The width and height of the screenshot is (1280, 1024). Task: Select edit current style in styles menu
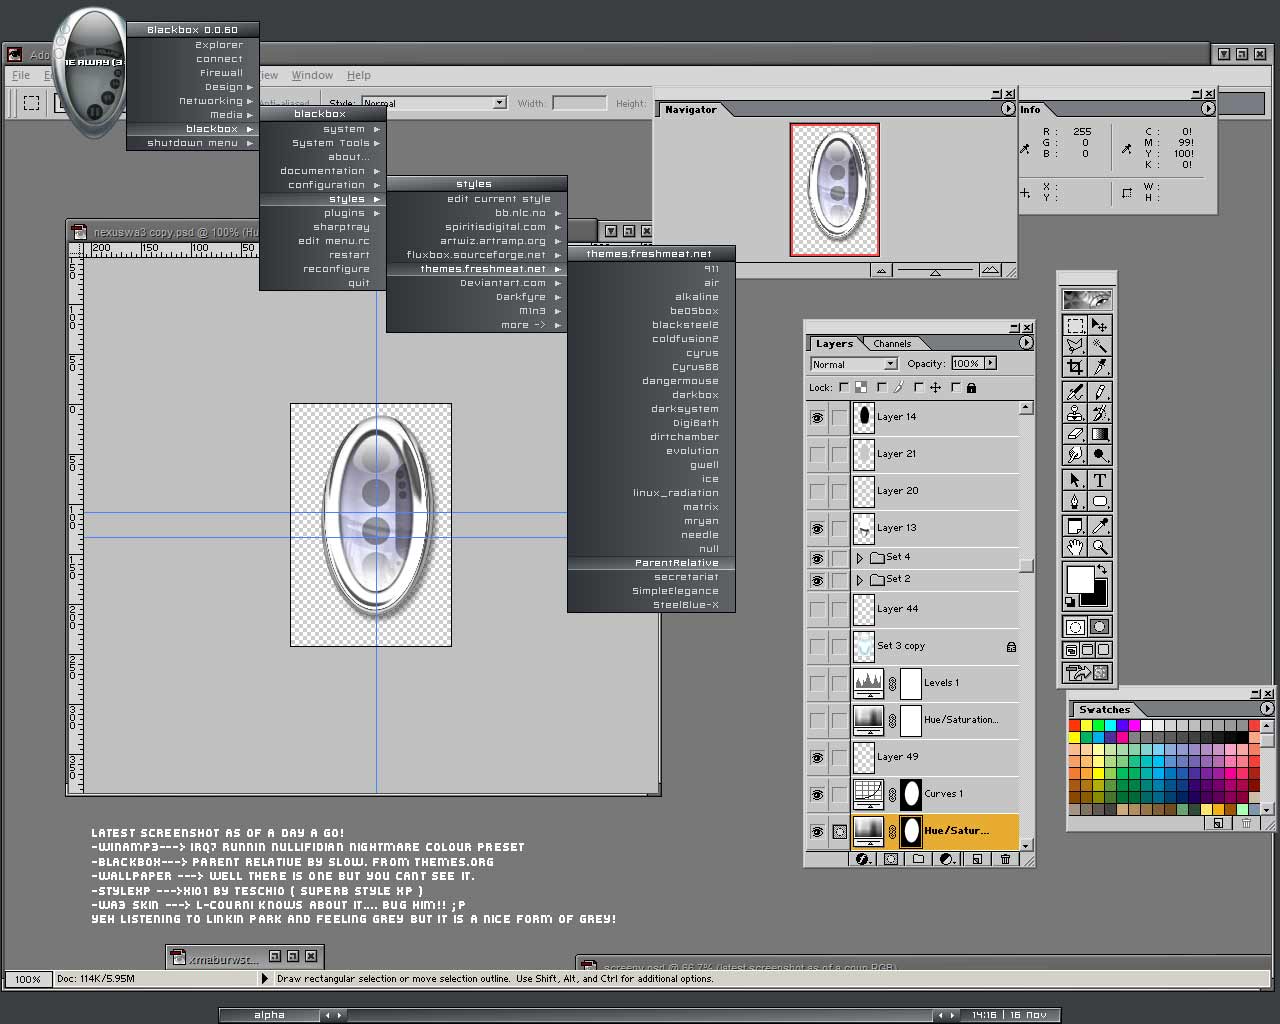pos(476,199)
